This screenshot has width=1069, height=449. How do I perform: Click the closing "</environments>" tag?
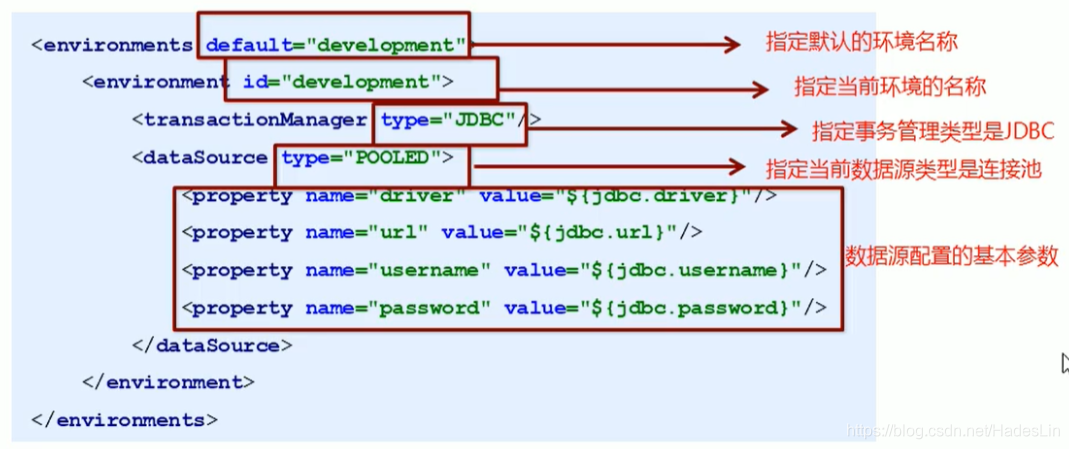pyautogui.click(x=125, y=420)
